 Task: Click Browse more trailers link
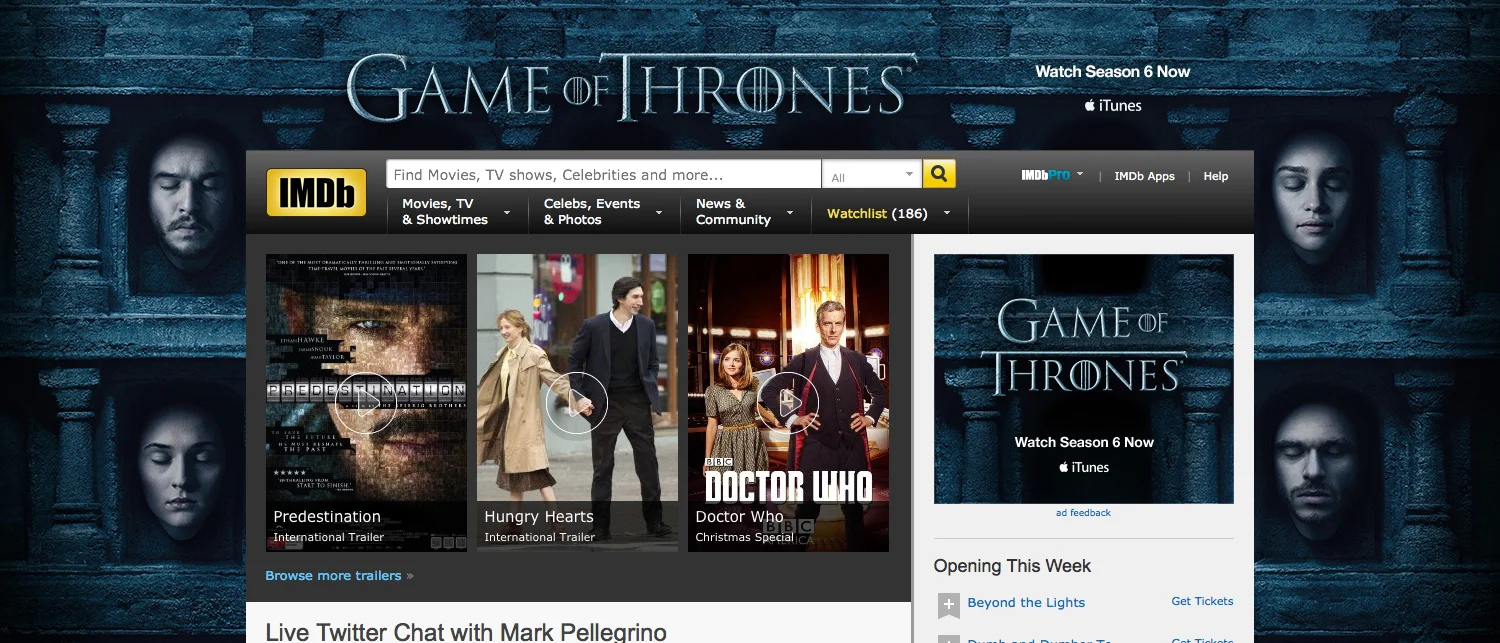pyautogui.click(x=339, y=576)
